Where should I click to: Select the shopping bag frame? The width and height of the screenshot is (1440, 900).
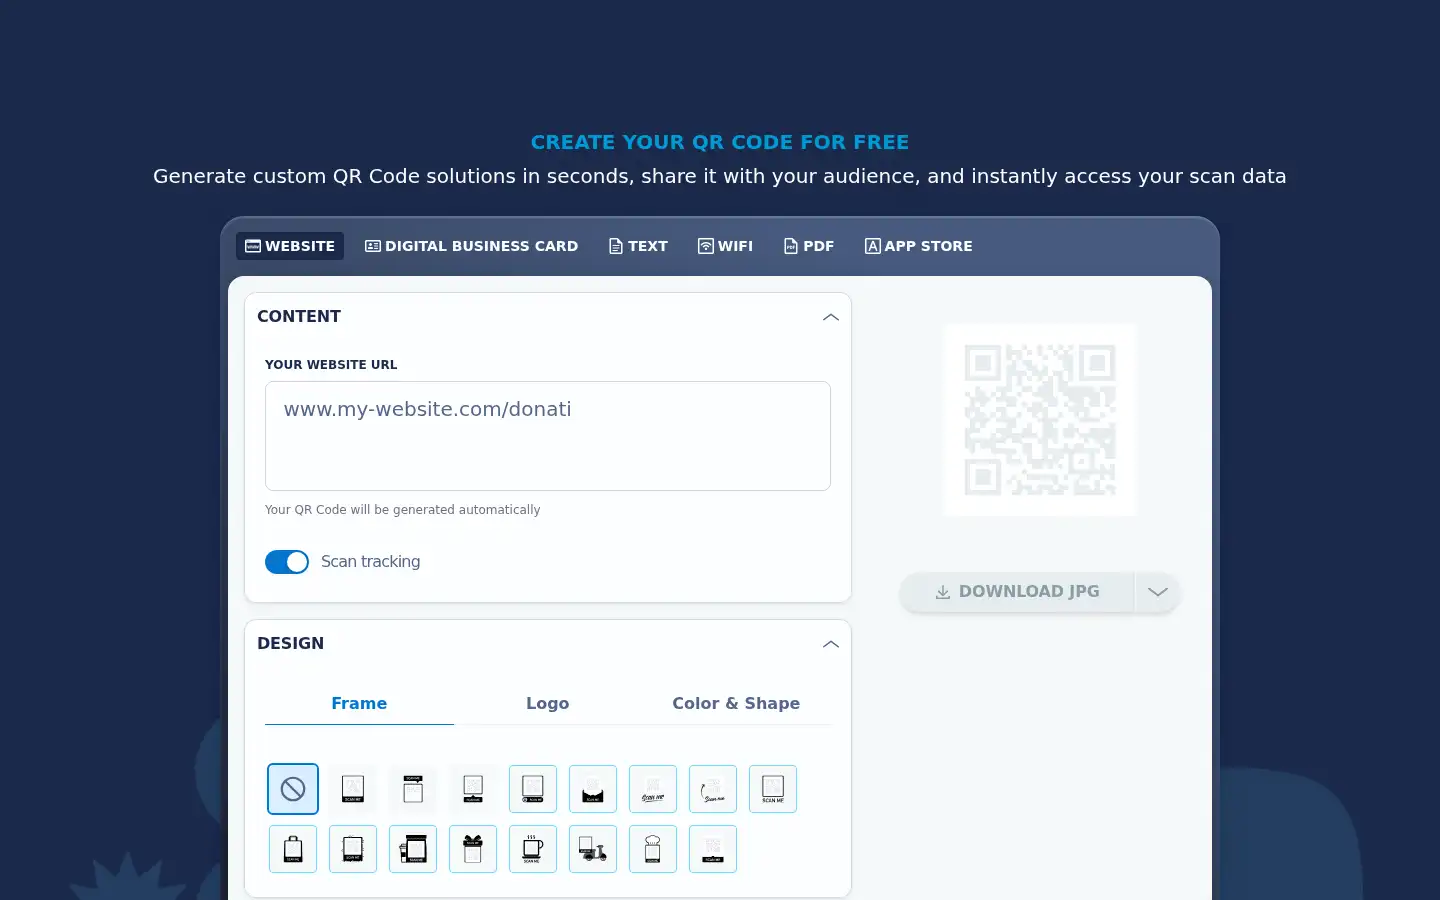point(293,849)
